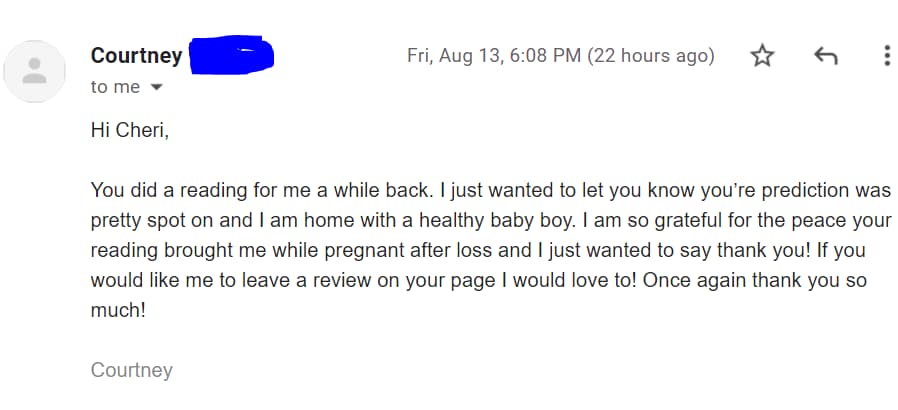Click the reply arrow icon
The image size is (898, 410).
coord(825,56)
